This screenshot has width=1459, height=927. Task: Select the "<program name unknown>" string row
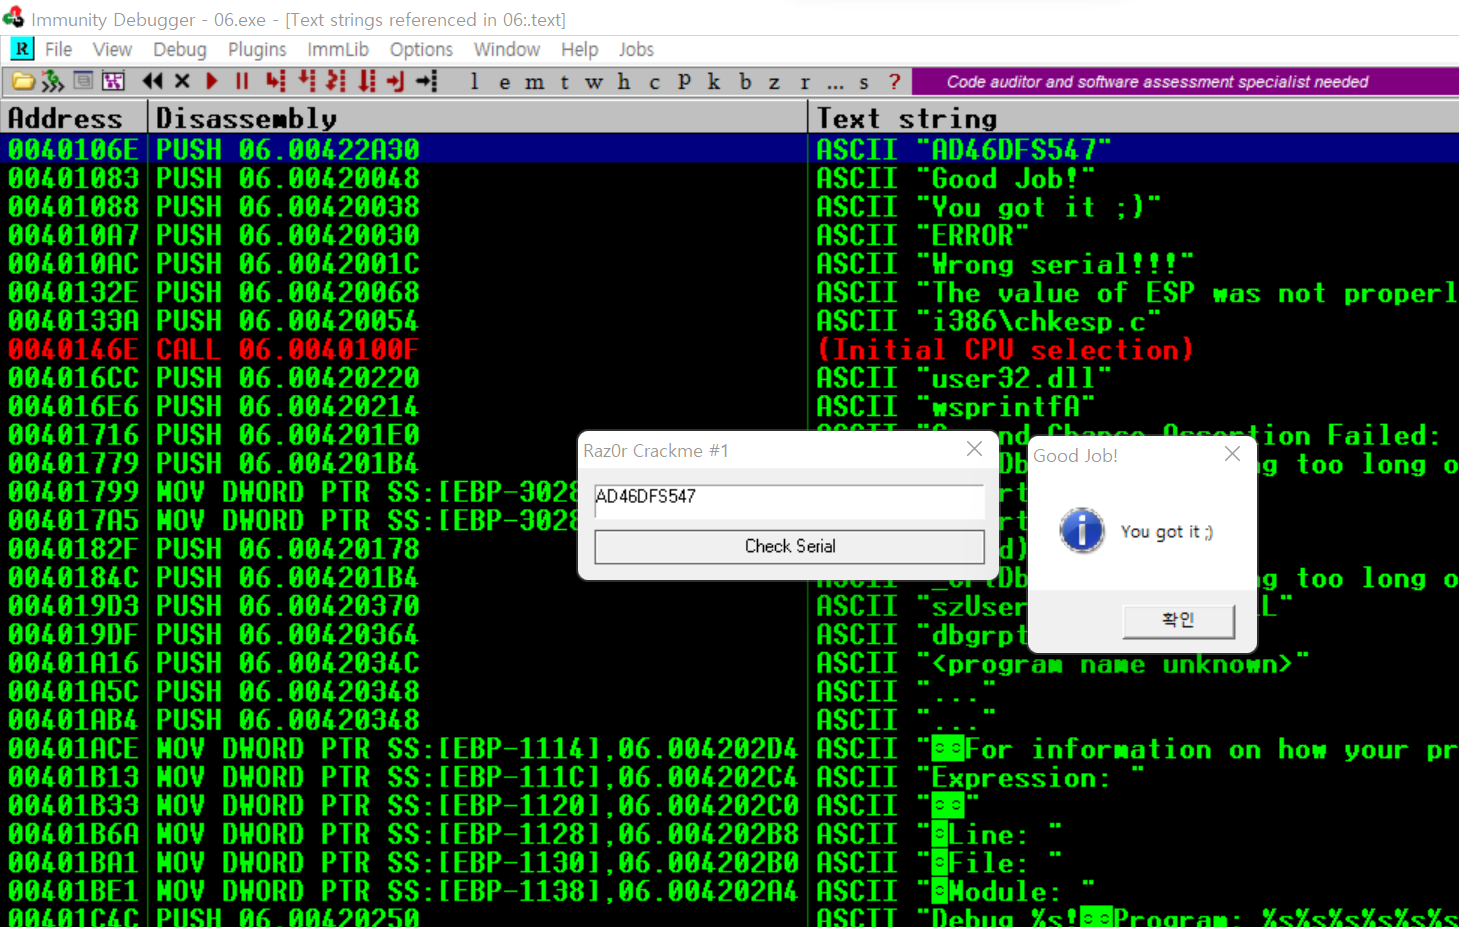pyautogui.click(x=730, y=663)
